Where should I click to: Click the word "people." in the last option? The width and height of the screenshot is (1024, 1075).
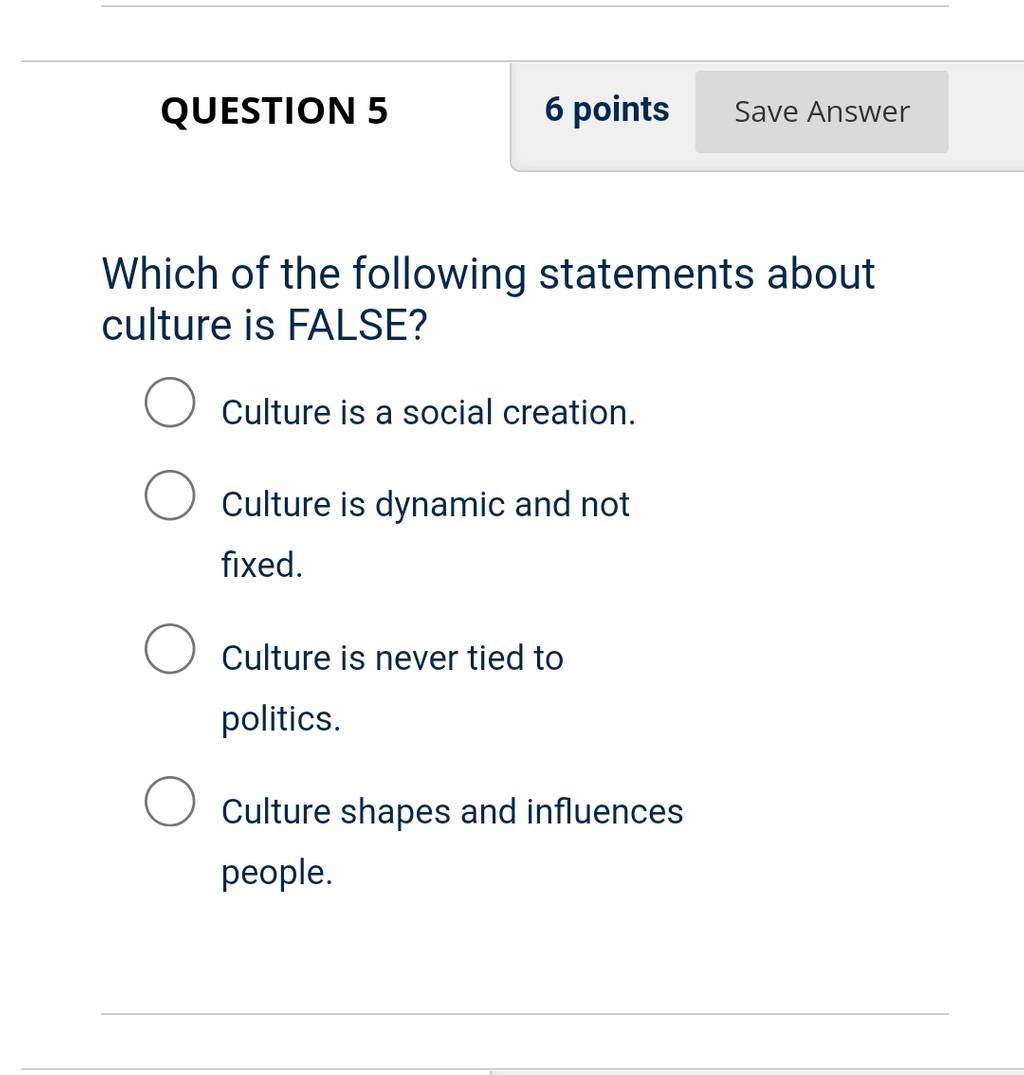point(277,873)
